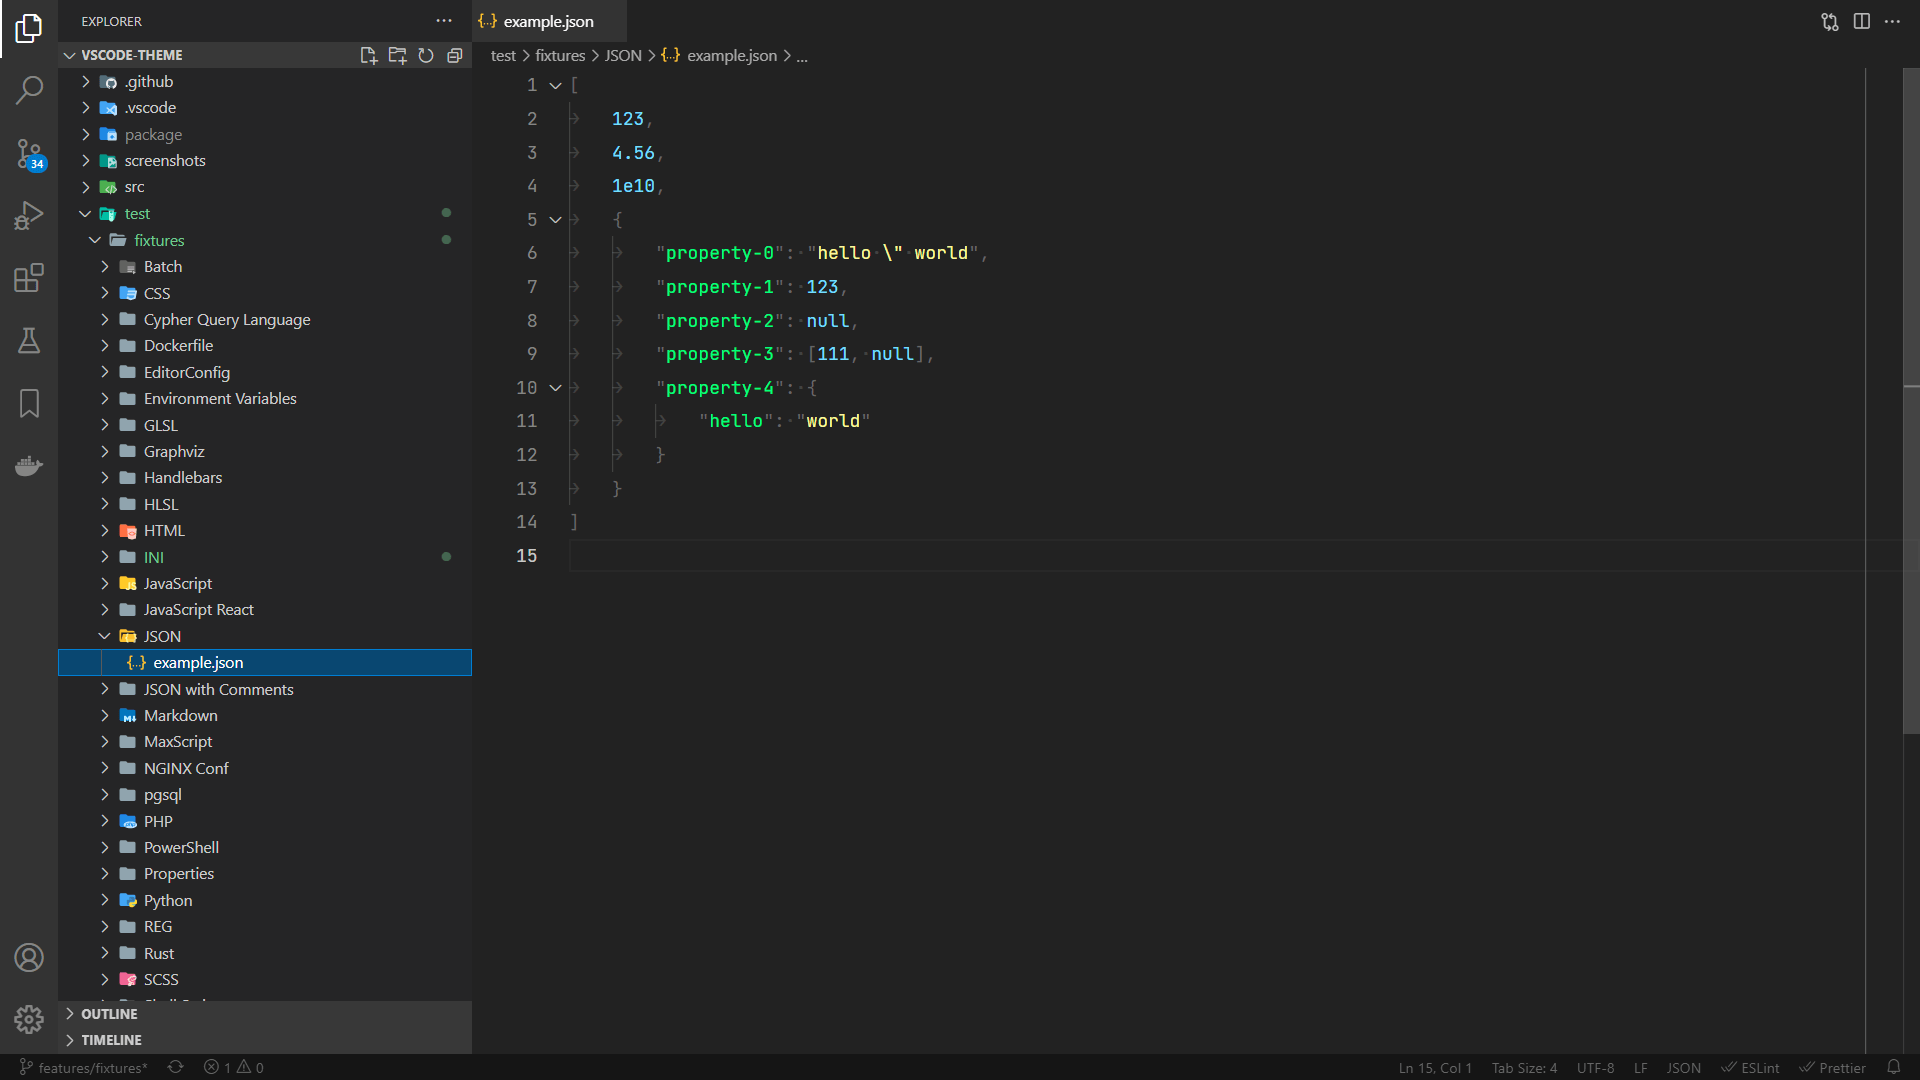Collapse the JSON folder in tree
The width and height of the screenshot is (1920, 1080).
point(161,636)
